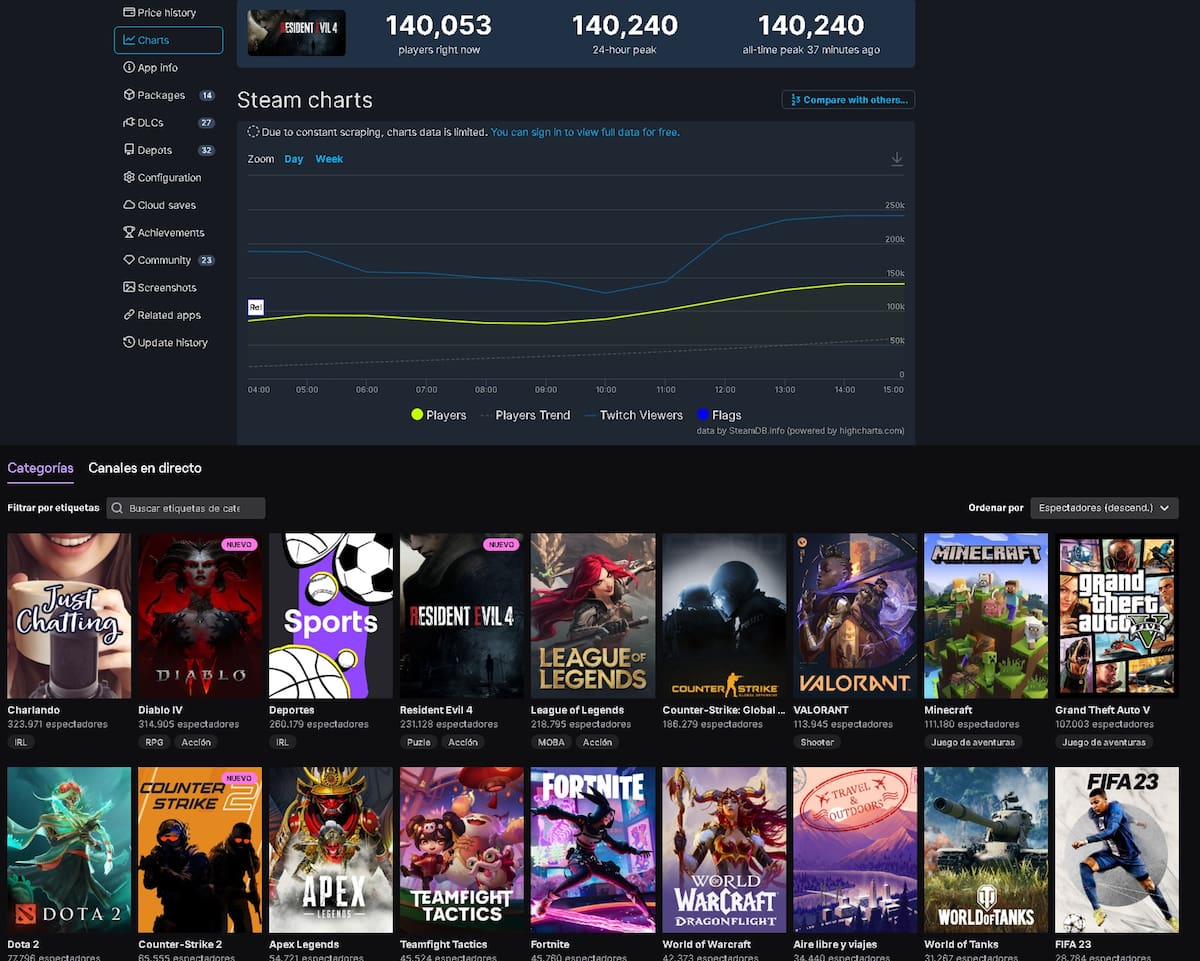Switch to Canales en directo tab

(145, 468)
